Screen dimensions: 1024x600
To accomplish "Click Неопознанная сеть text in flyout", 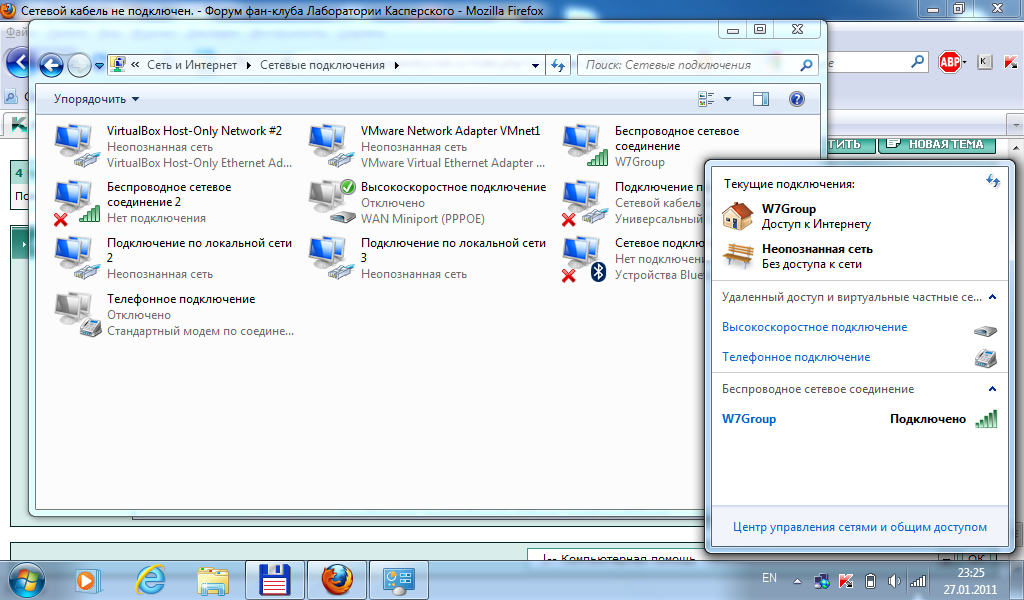I will pos(817,249).
